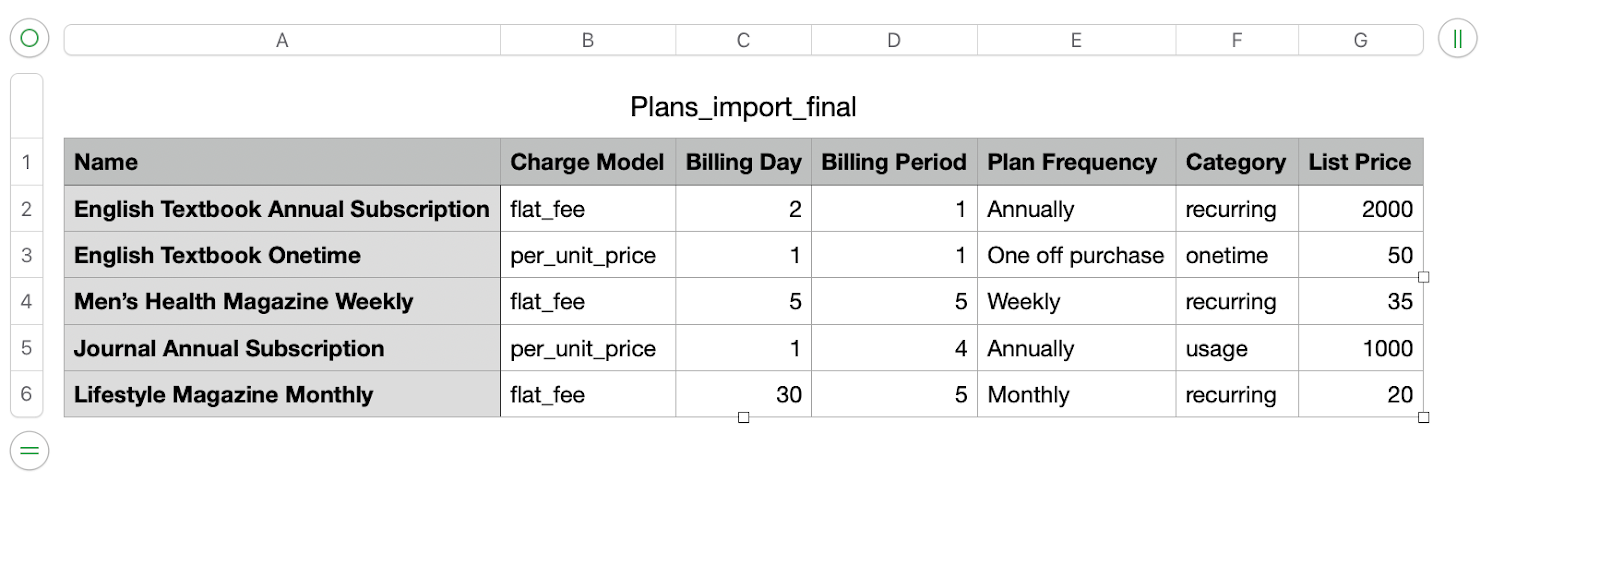Viewport: 1600px width, 567px height.
Task: Select the usage category cell
Action: click(1237, 348)
